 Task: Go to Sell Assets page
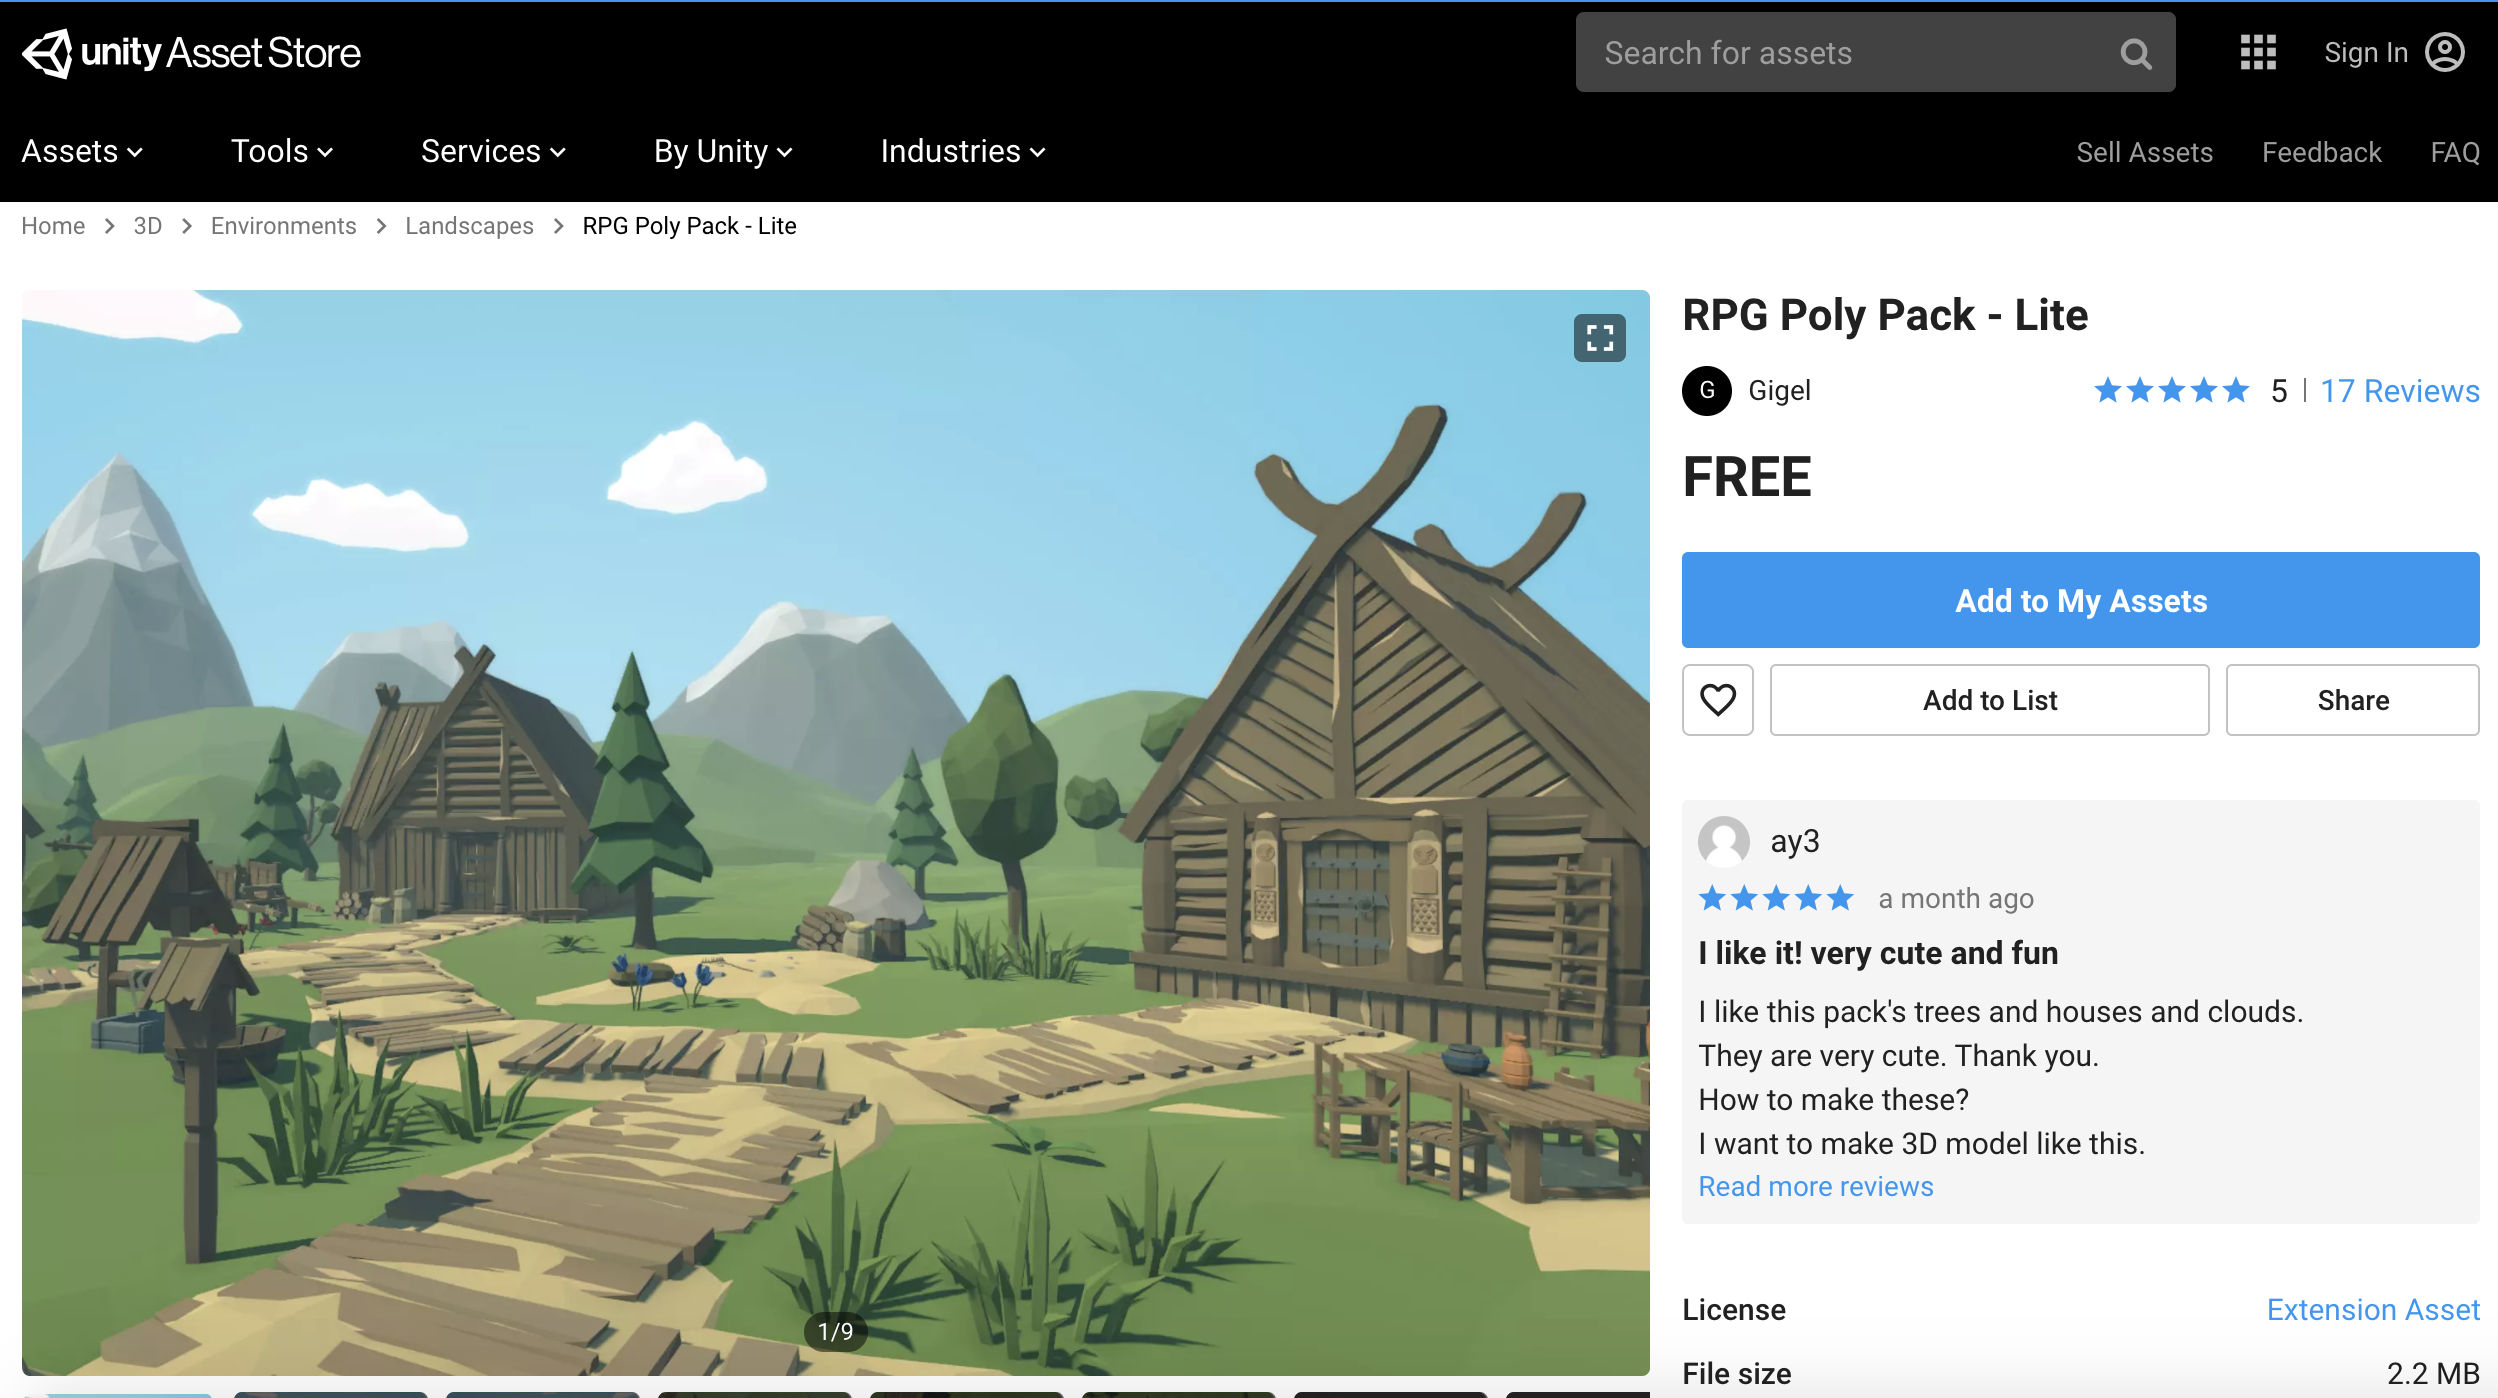tap(2144, 152)
